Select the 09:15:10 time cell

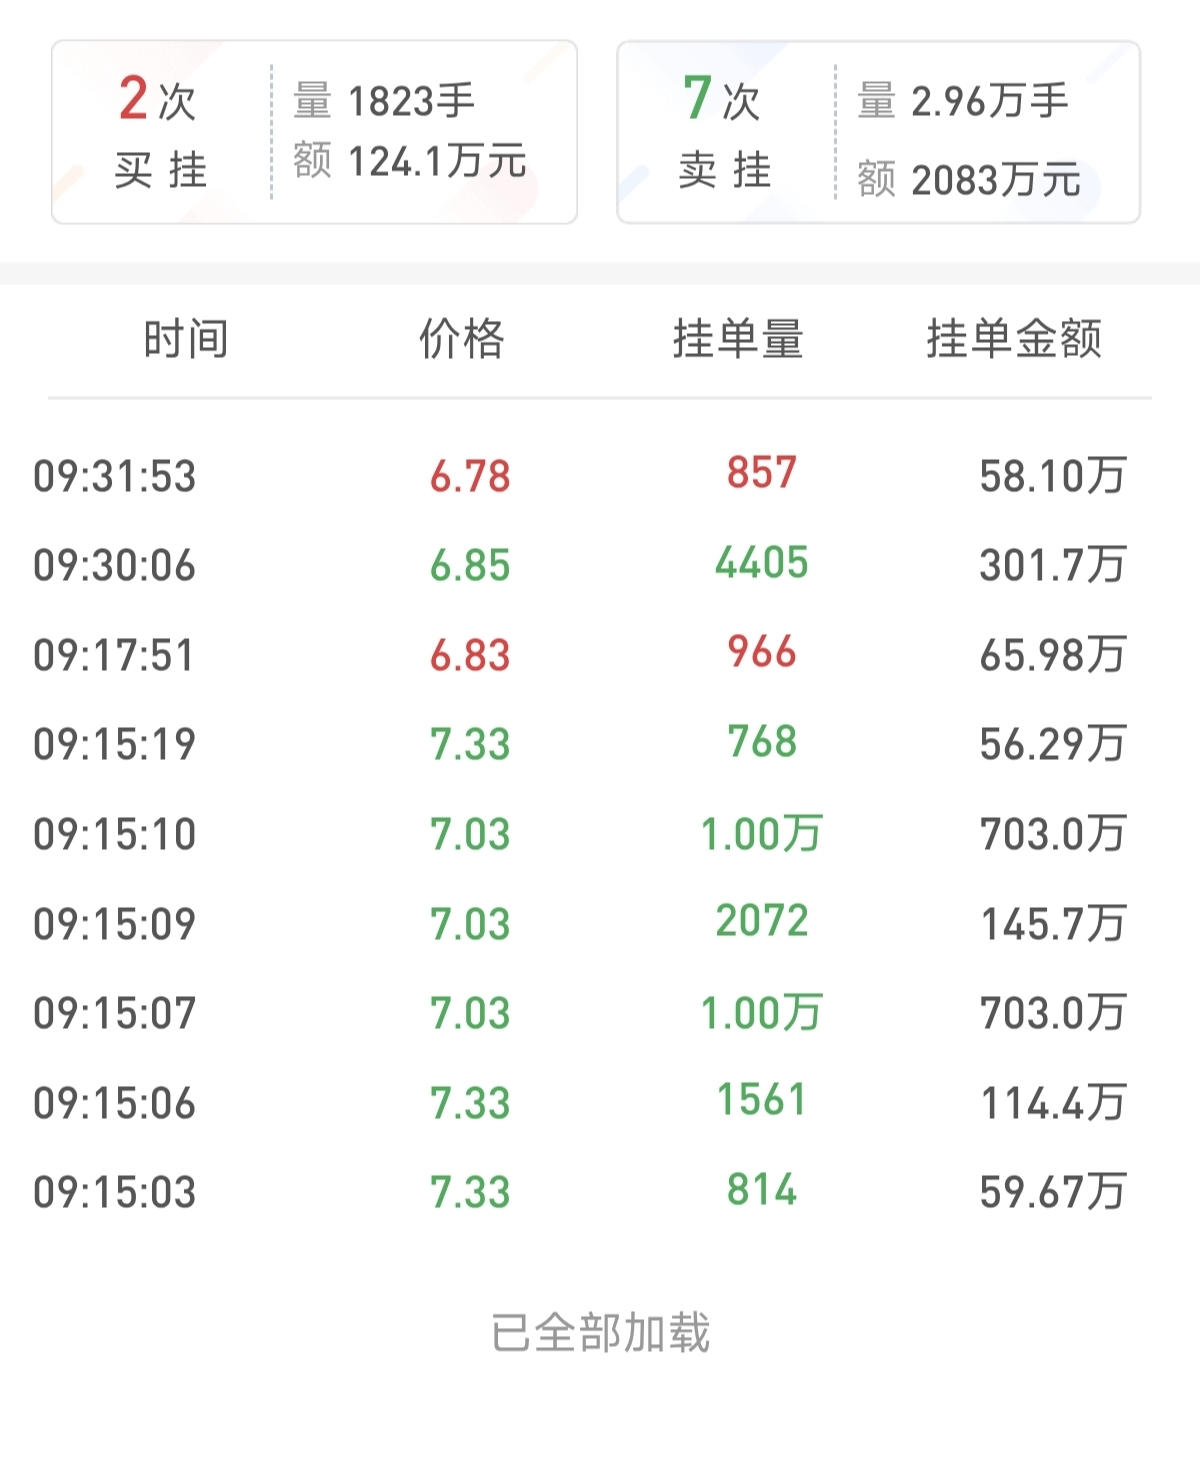point(115,835)
